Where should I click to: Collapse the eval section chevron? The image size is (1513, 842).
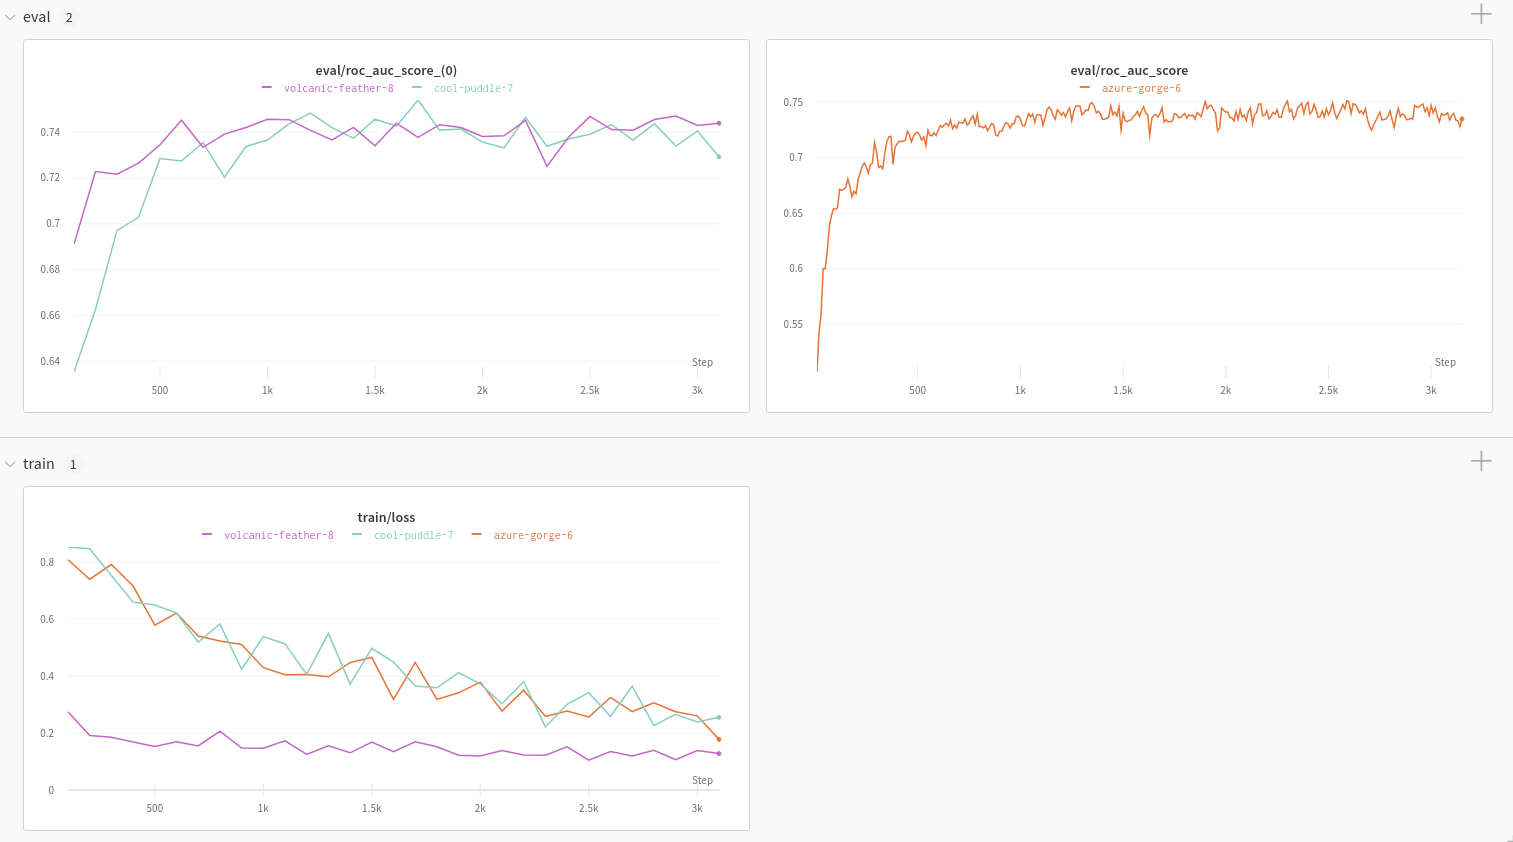tap(10, 18)
